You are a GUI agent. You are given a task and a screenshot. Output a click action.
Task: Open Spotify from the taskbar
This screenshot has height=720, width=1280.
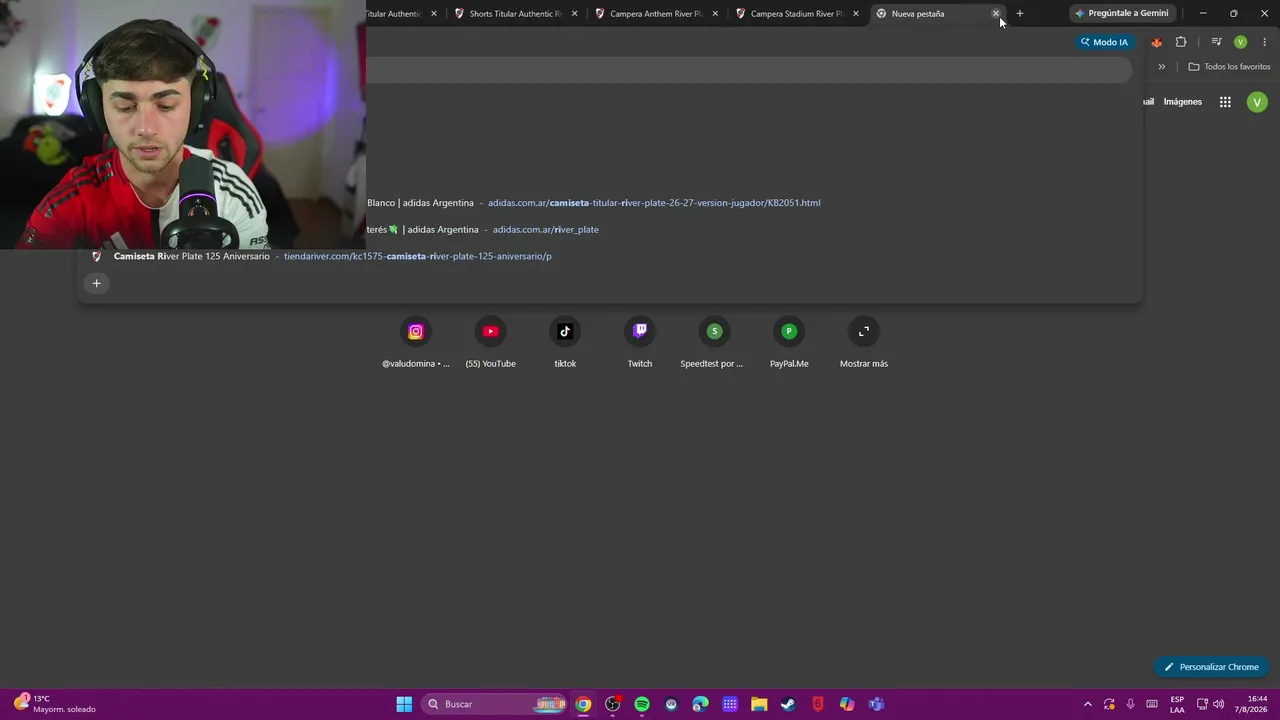[x=642, y=704]
